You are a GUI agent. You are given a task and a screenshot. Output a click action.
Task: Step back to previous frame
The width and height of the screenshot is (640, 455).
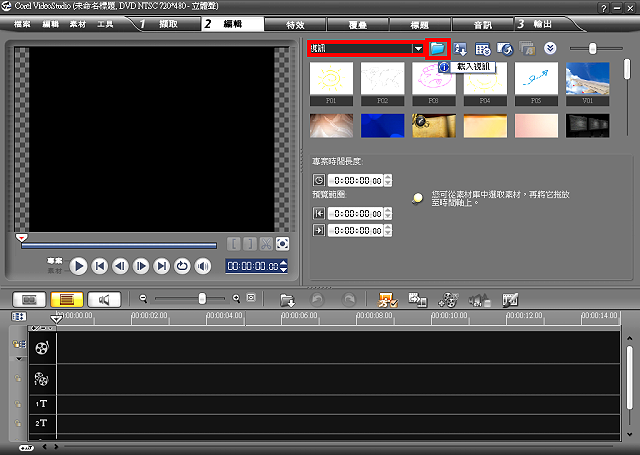tap(120, 266)
